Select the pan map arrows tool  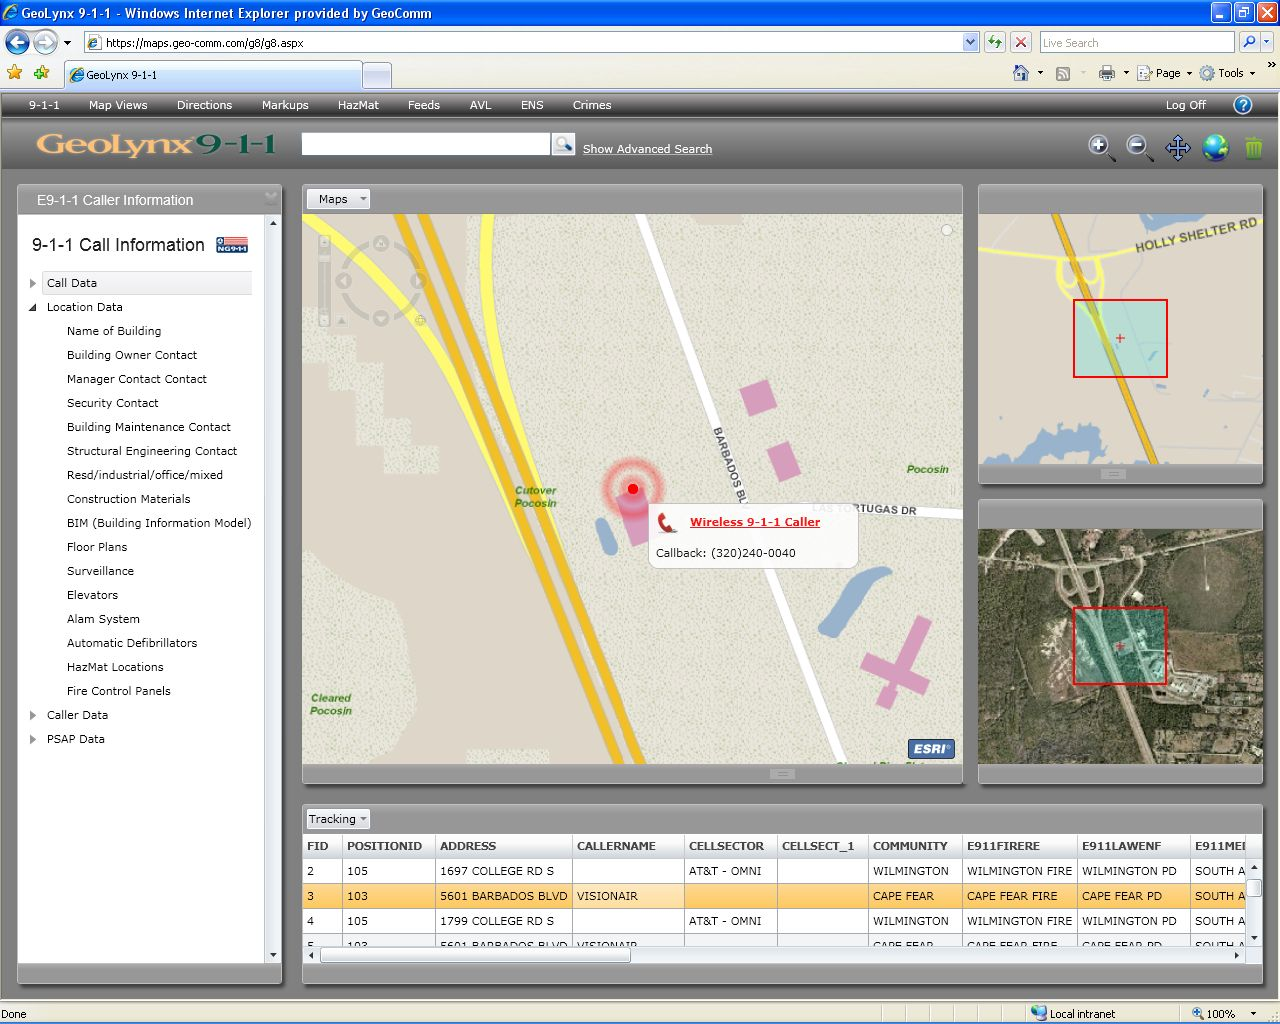point(1177,148)
